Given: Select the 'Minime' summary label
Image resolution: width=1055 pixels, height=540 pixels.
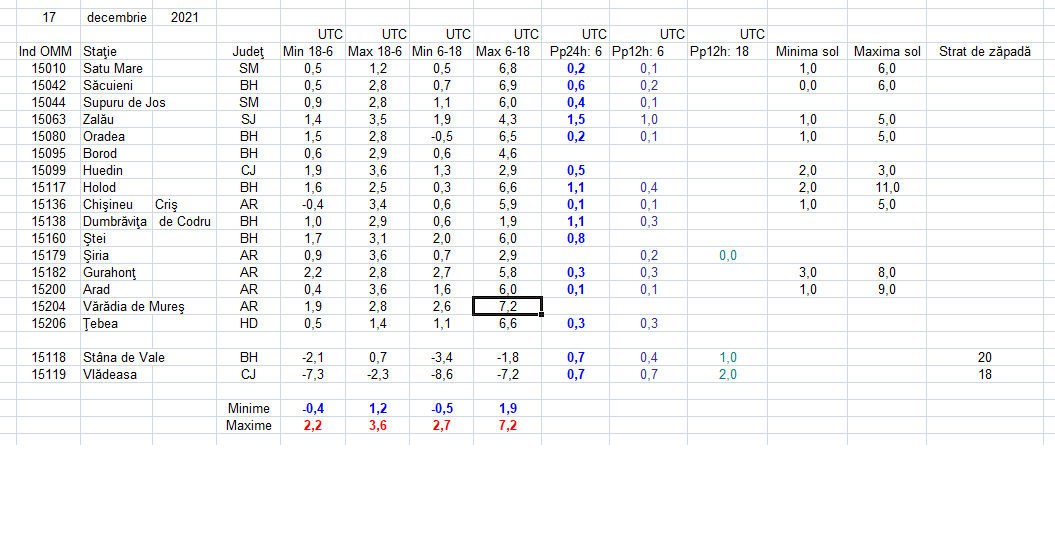Looking at the screenshot, I should coord(248,409).
